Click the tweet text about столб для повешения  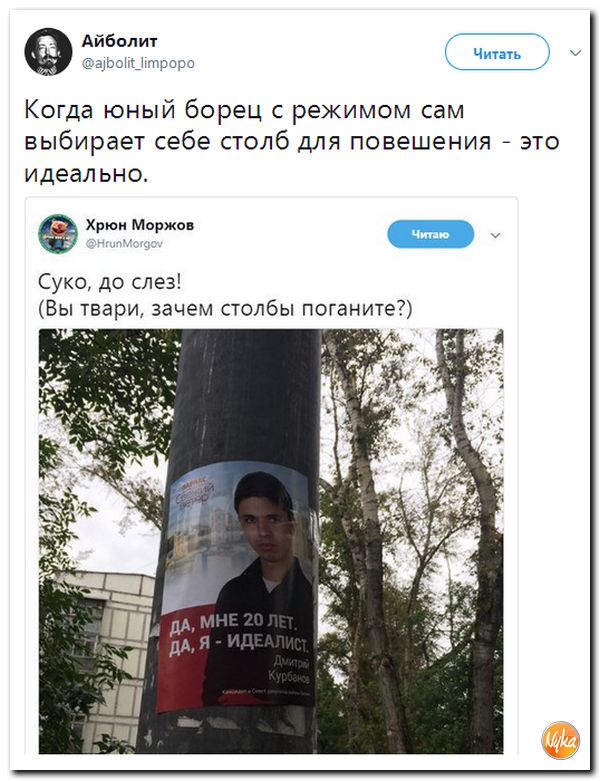[292, 141]
